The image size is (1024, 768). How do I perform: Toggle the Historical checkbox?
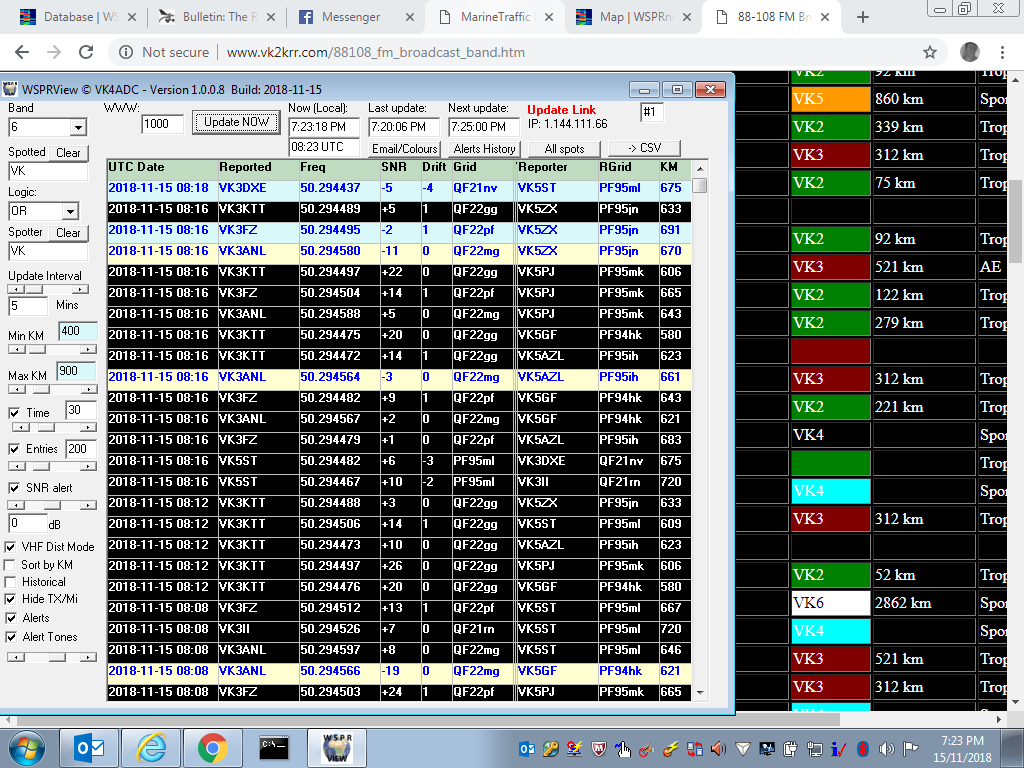[11, 582]
